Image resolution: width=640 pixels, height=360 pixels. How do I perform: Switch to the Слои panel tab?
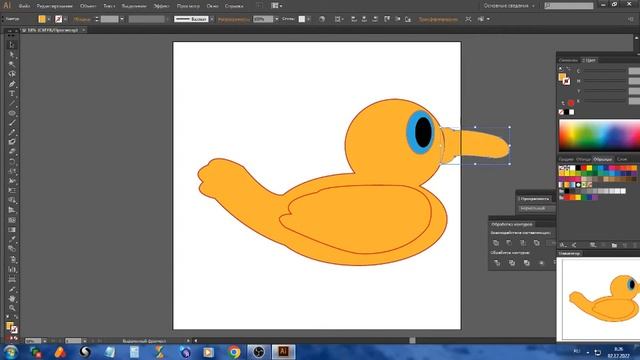click(622, 159)
